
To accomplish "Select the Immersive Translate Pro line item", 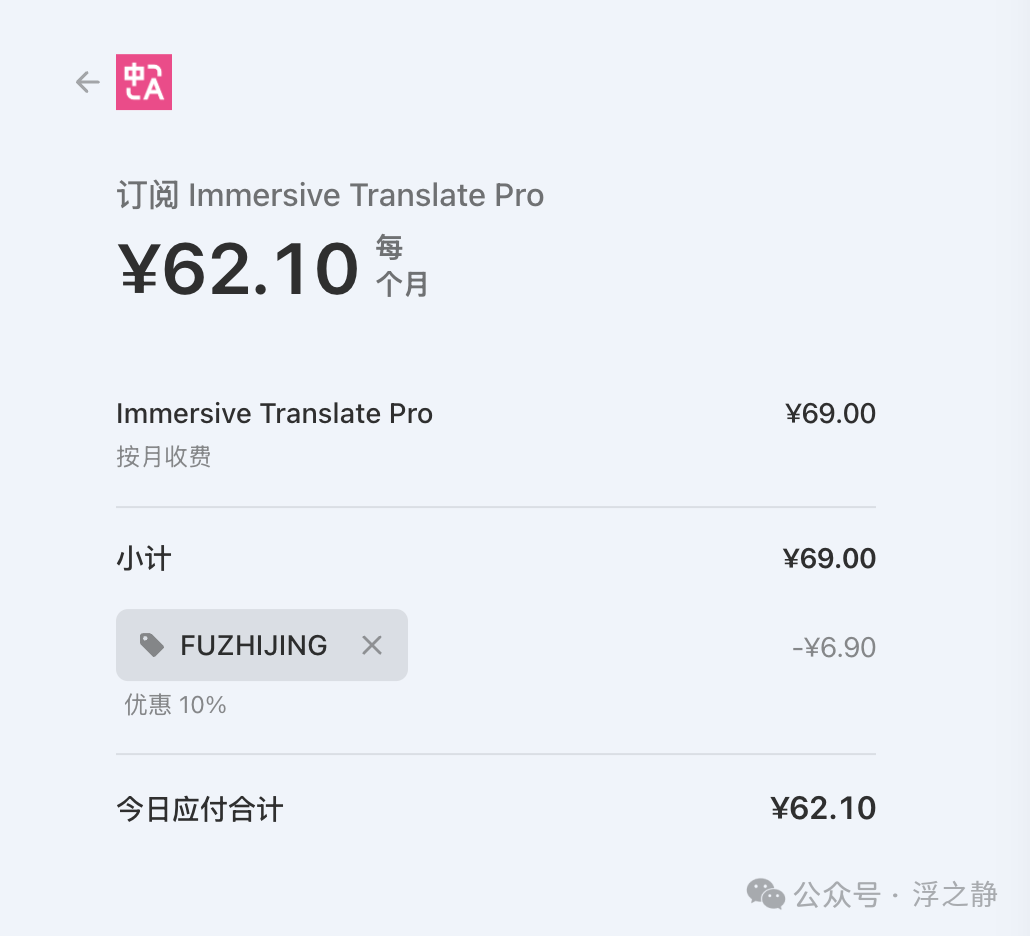I will click(275, 413).
